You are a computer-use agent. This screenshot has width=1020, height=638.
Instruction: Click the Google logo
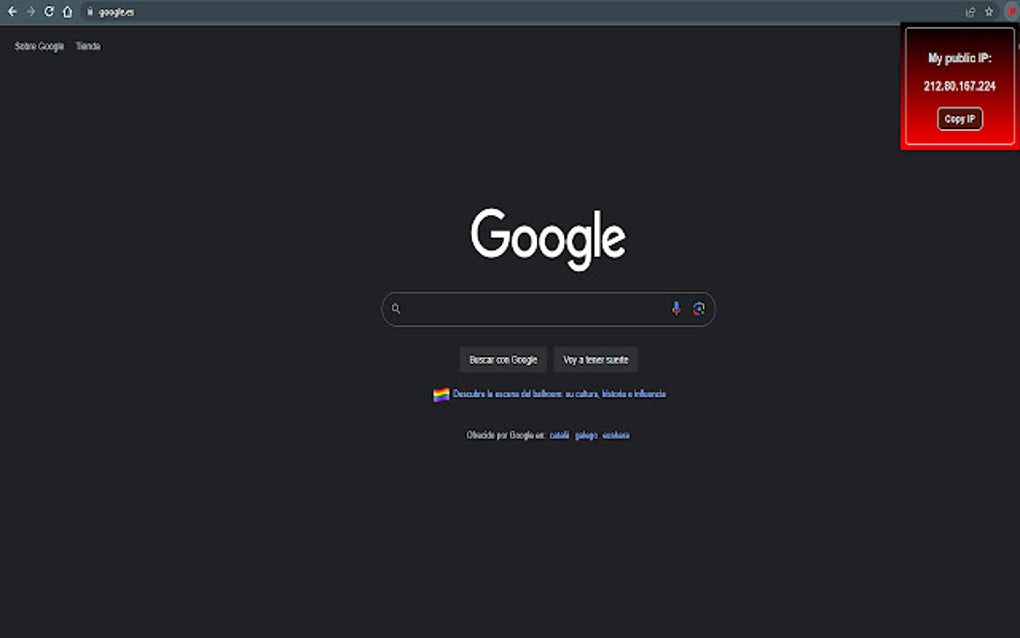(x=548, y=239)
